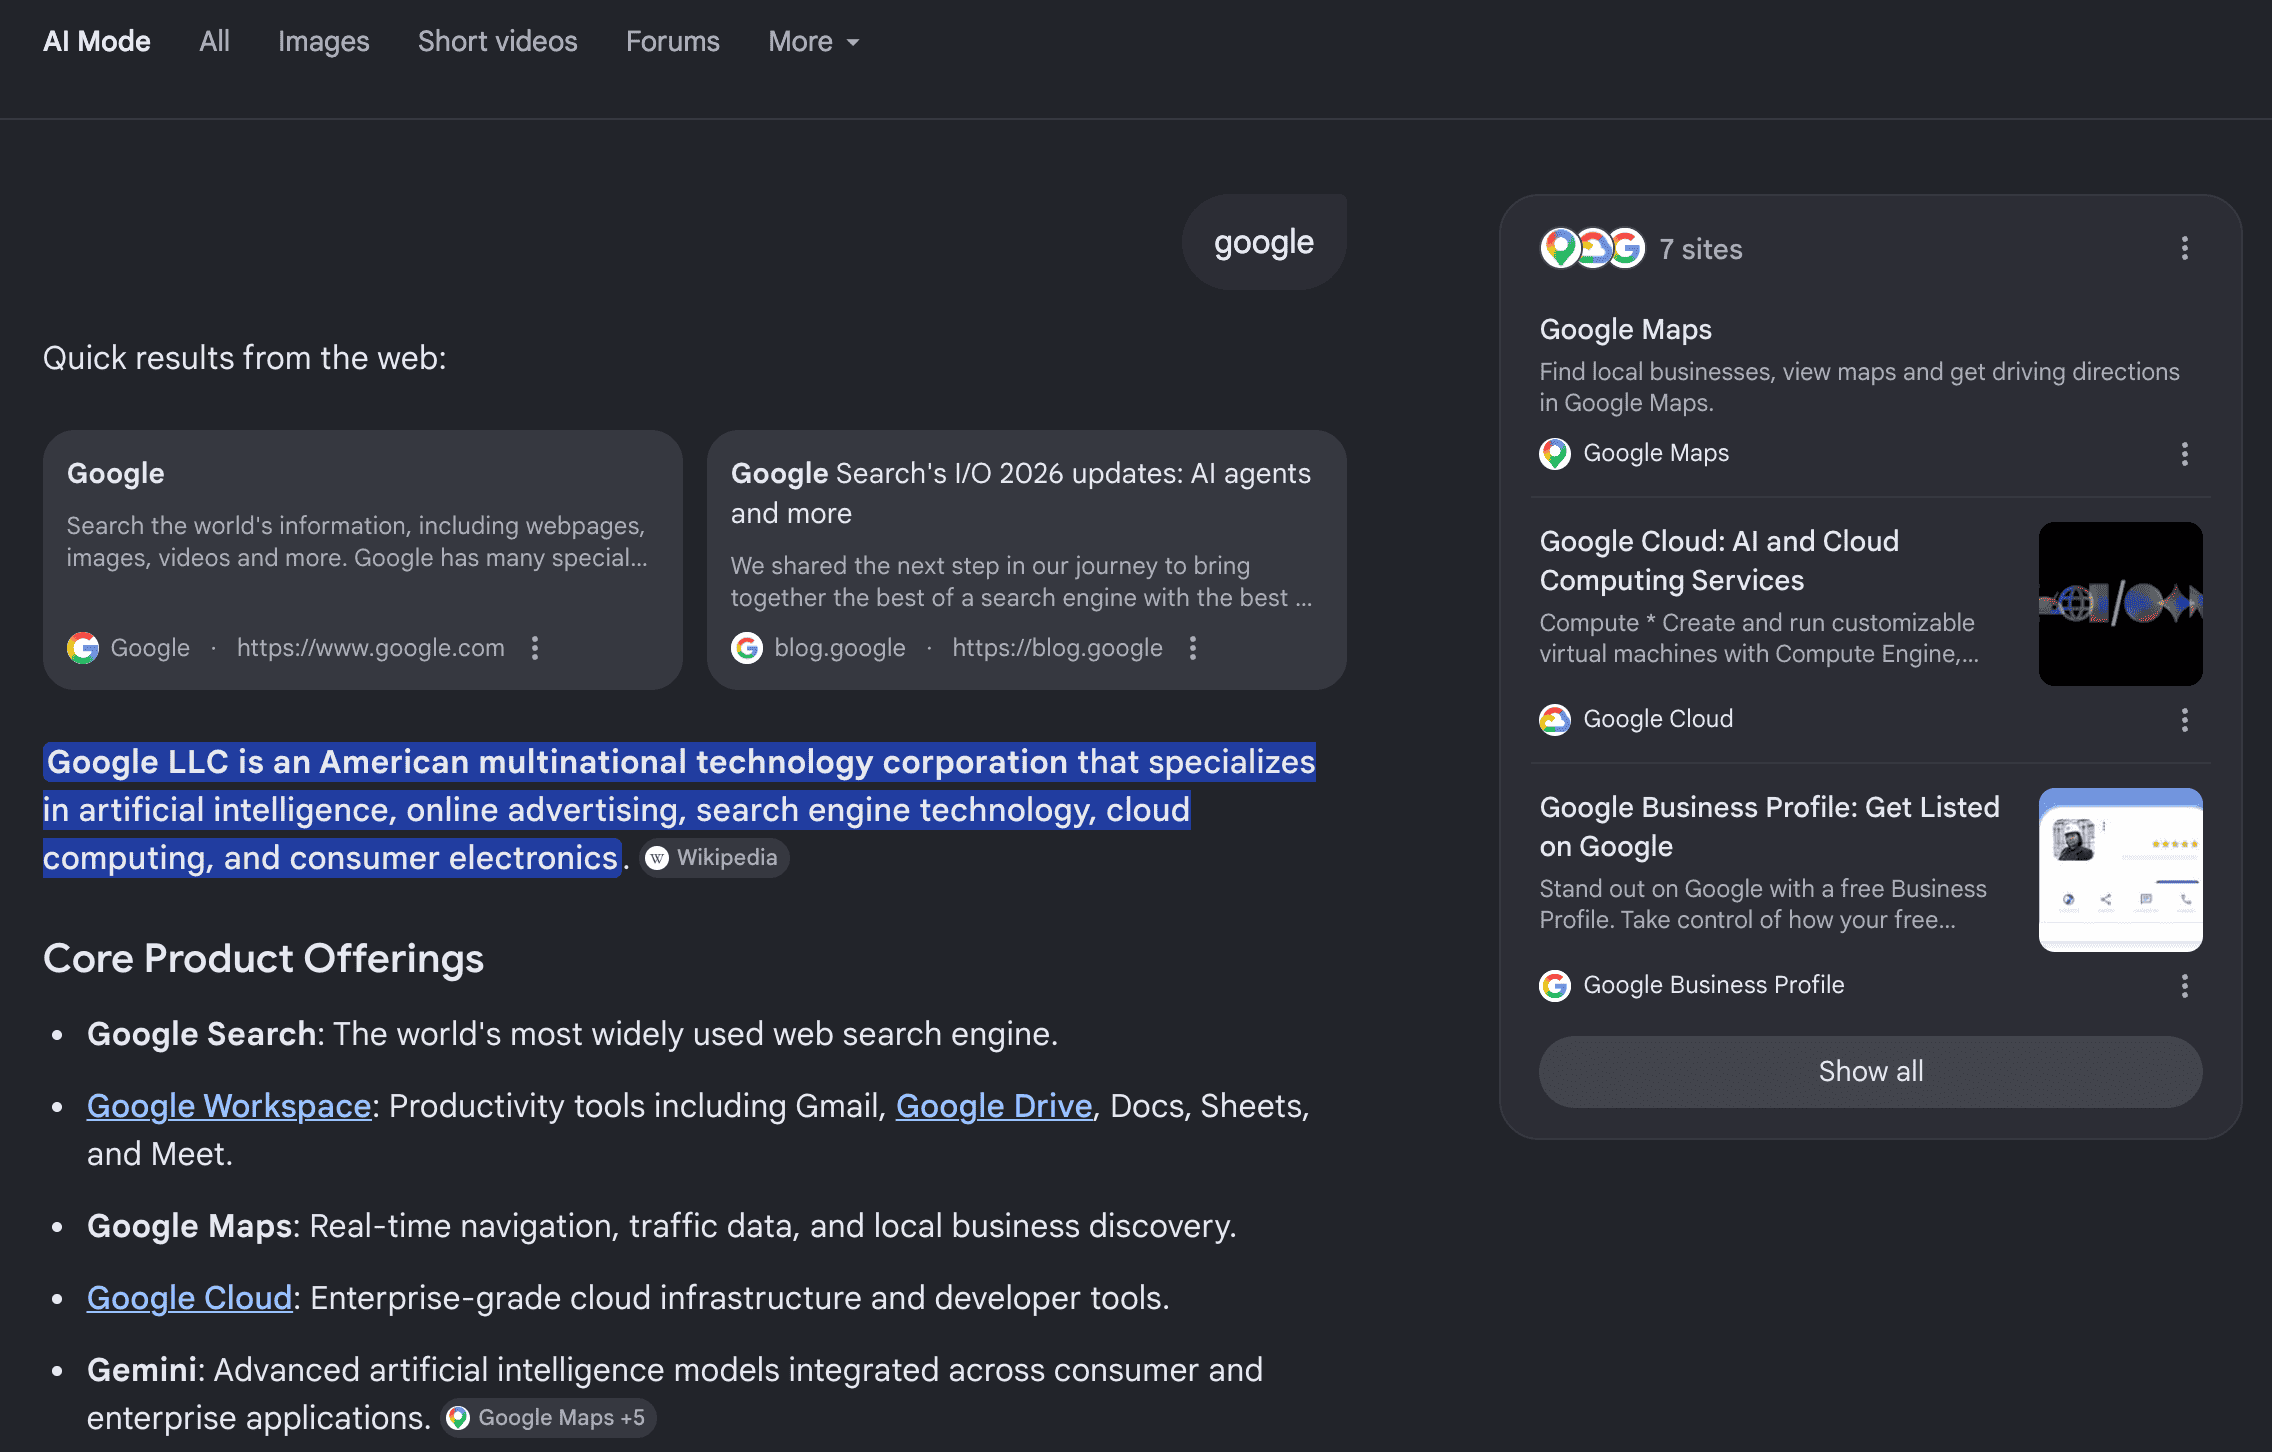Follow the Google Cloud link in the product list
The image size is (2272, 1452).
189,1298
